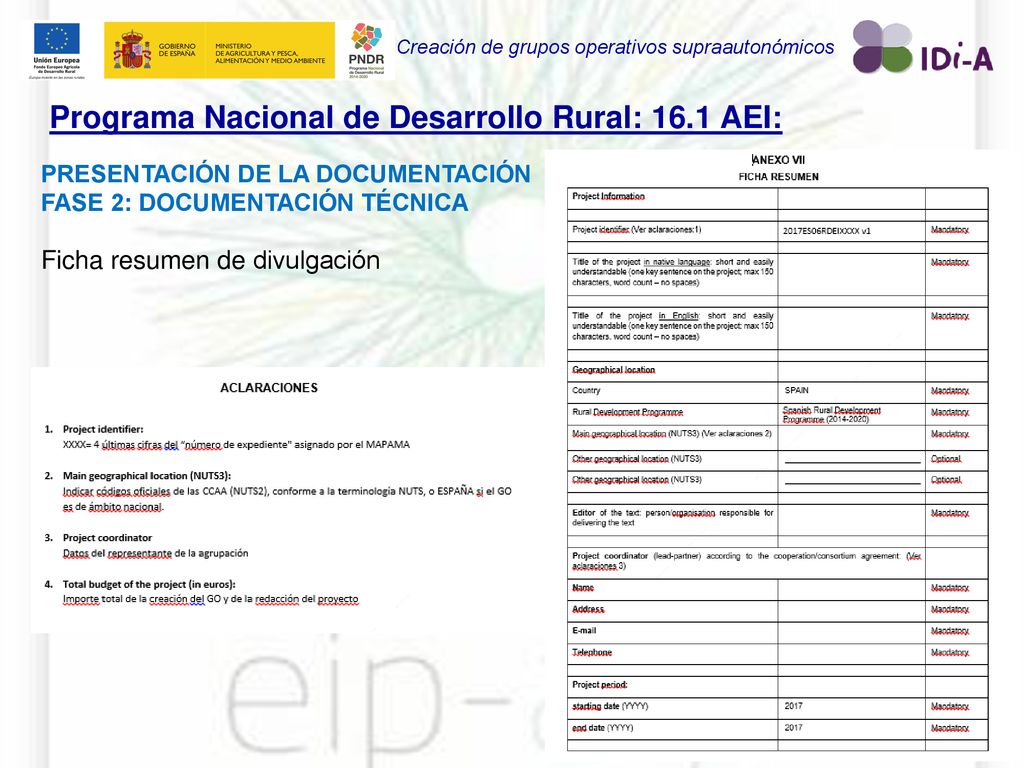Click 'Mandatory' in the Country row
Viewport: 1024px width, 768px height.
950,391
